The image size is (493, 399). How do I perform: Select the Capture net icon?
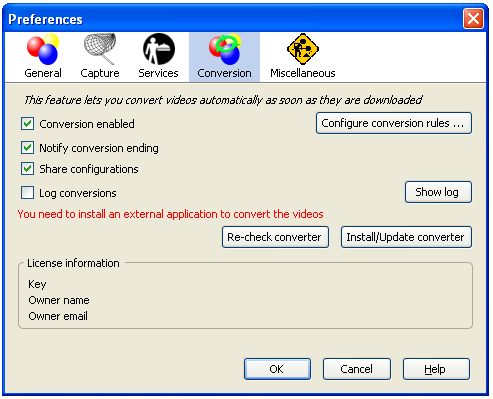click(x=100, y=49)
